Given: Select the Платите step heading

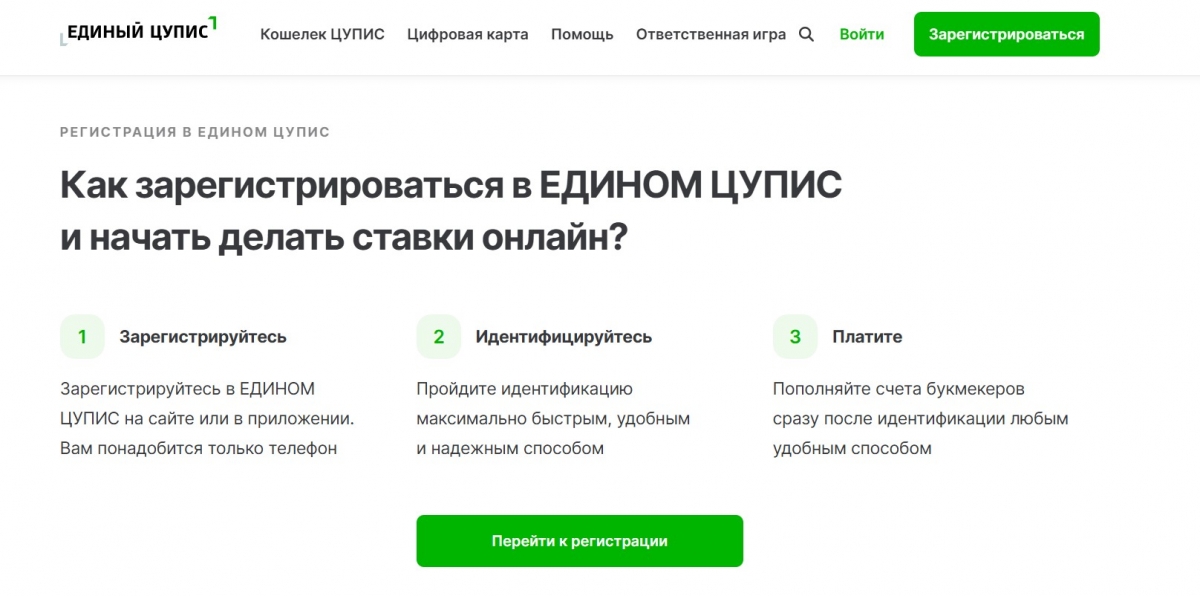Looking at the screenshot, I should [x=867, y=337].
